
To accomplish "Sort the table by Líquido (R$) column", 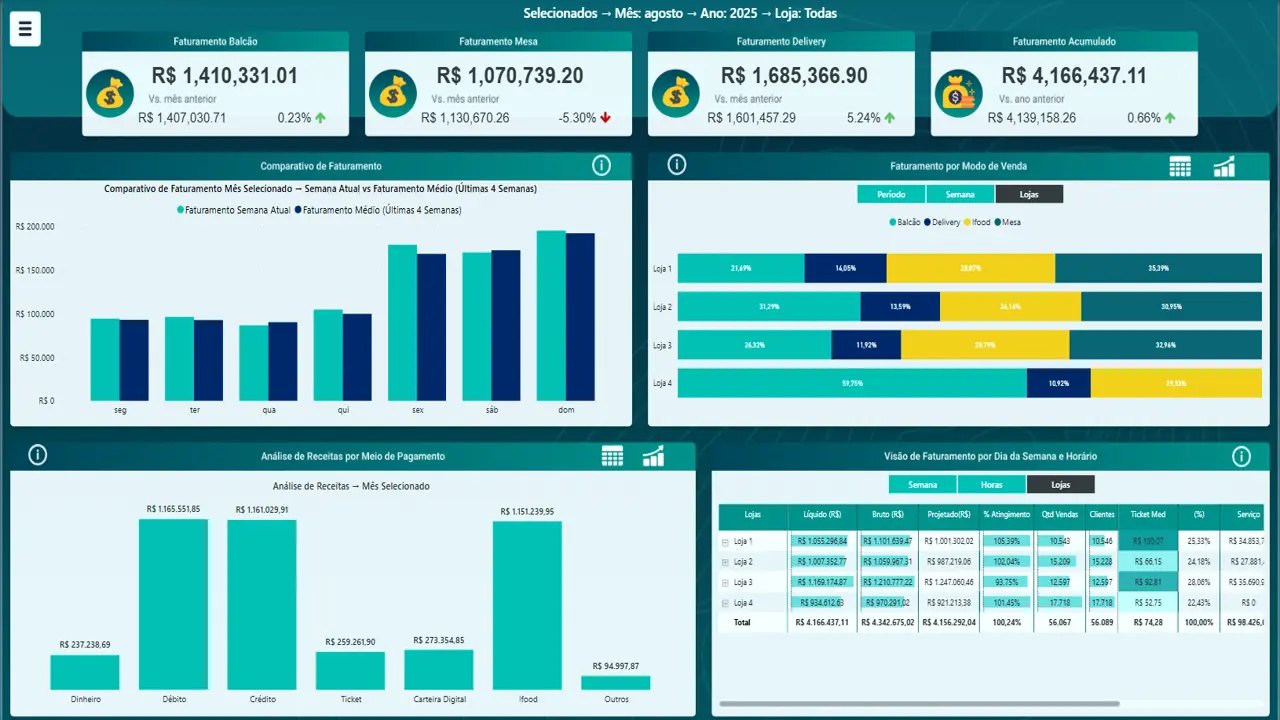I will point(822,514).
